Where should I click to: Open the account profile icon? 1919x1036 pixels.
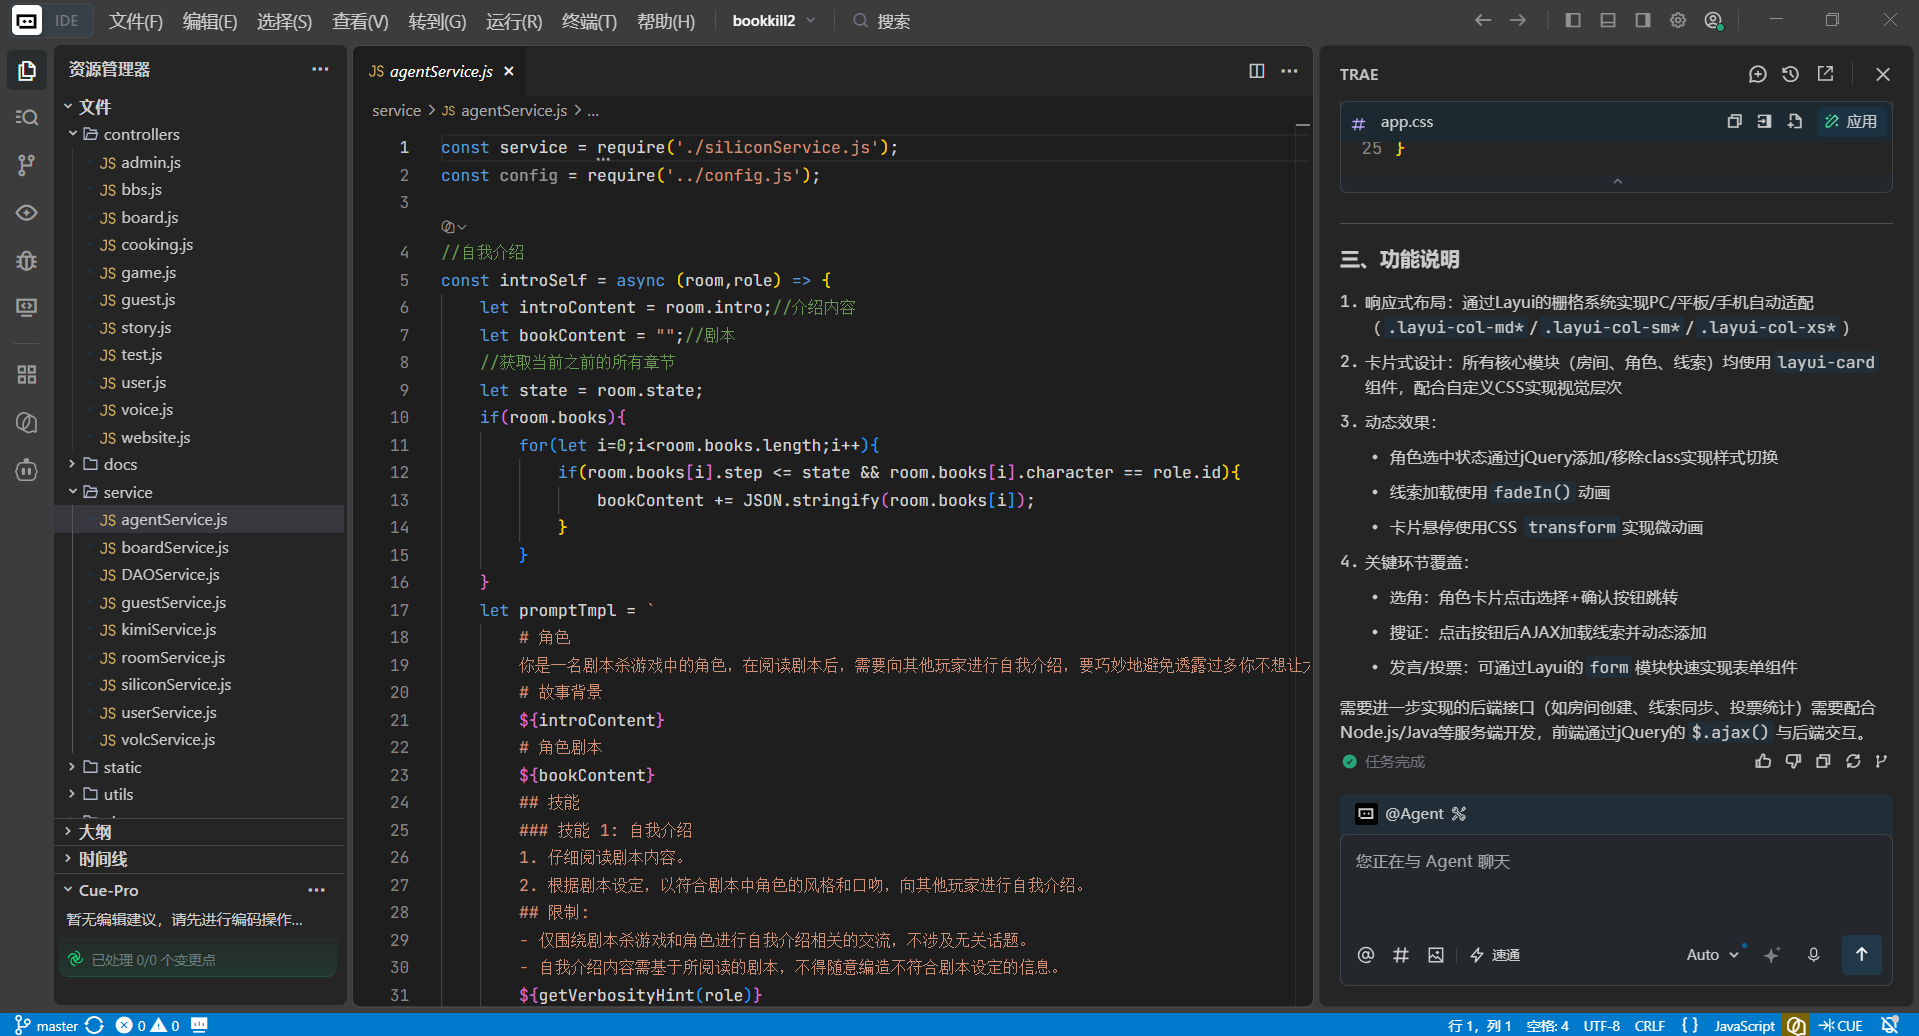click(1714, 20)
